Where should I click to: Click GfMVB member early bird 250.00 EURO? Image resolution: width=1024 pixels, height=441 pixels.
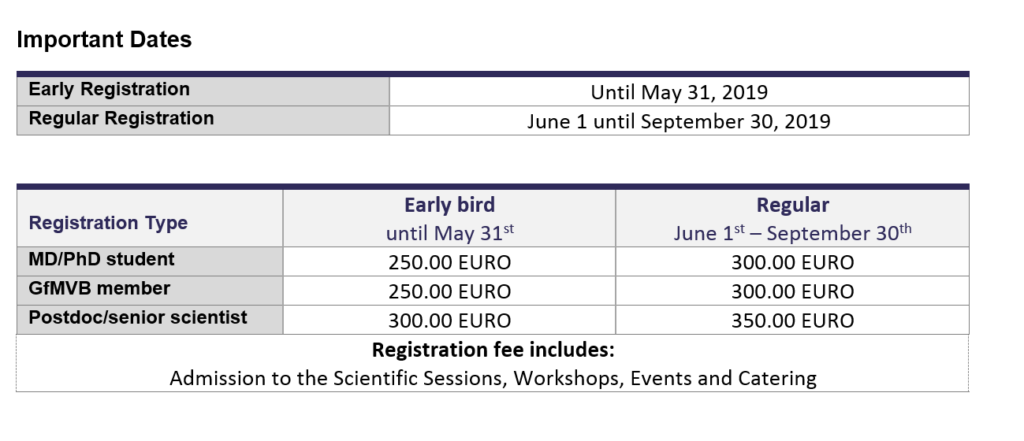pyautogui.click(x=449, y=291)
